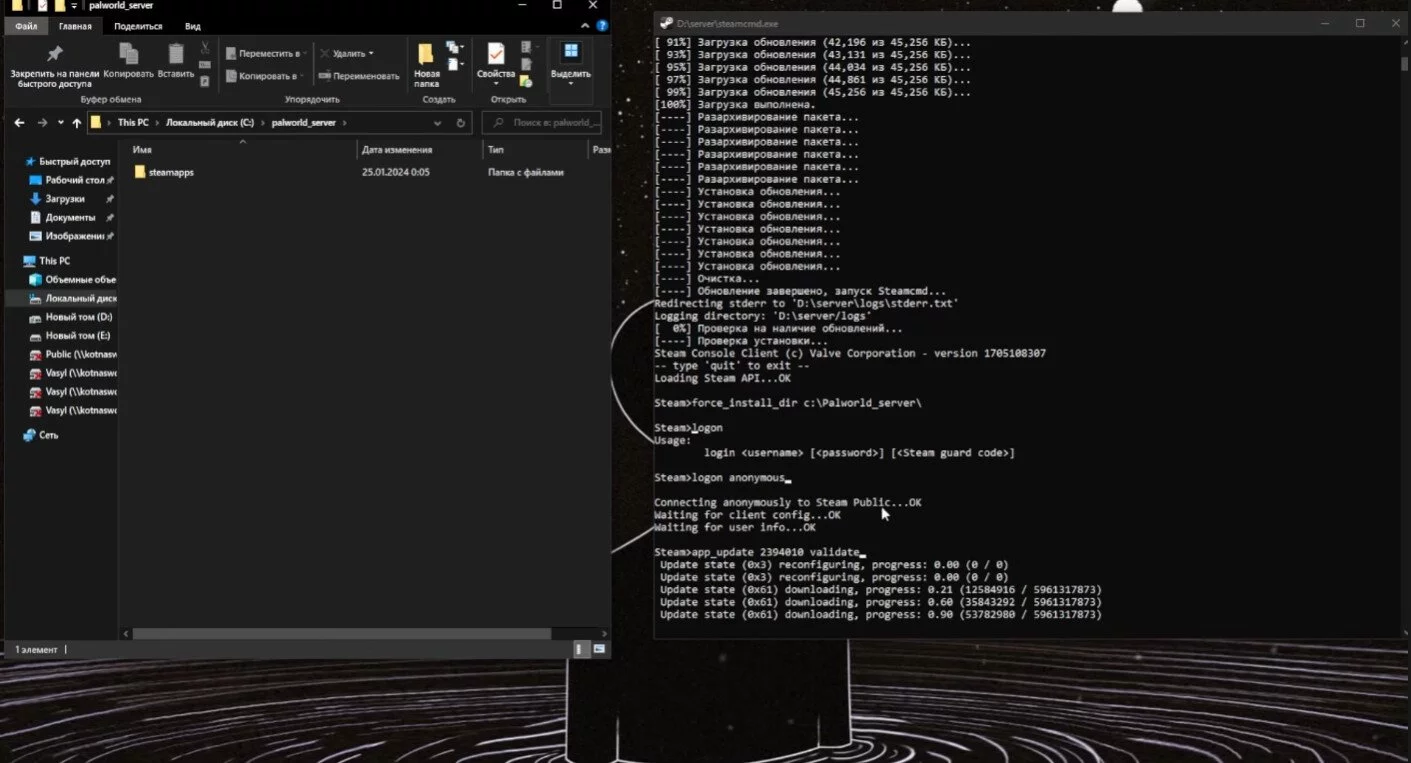Open the Поделиться ribbon tab
1411x763 pixels.
[138, 26]
